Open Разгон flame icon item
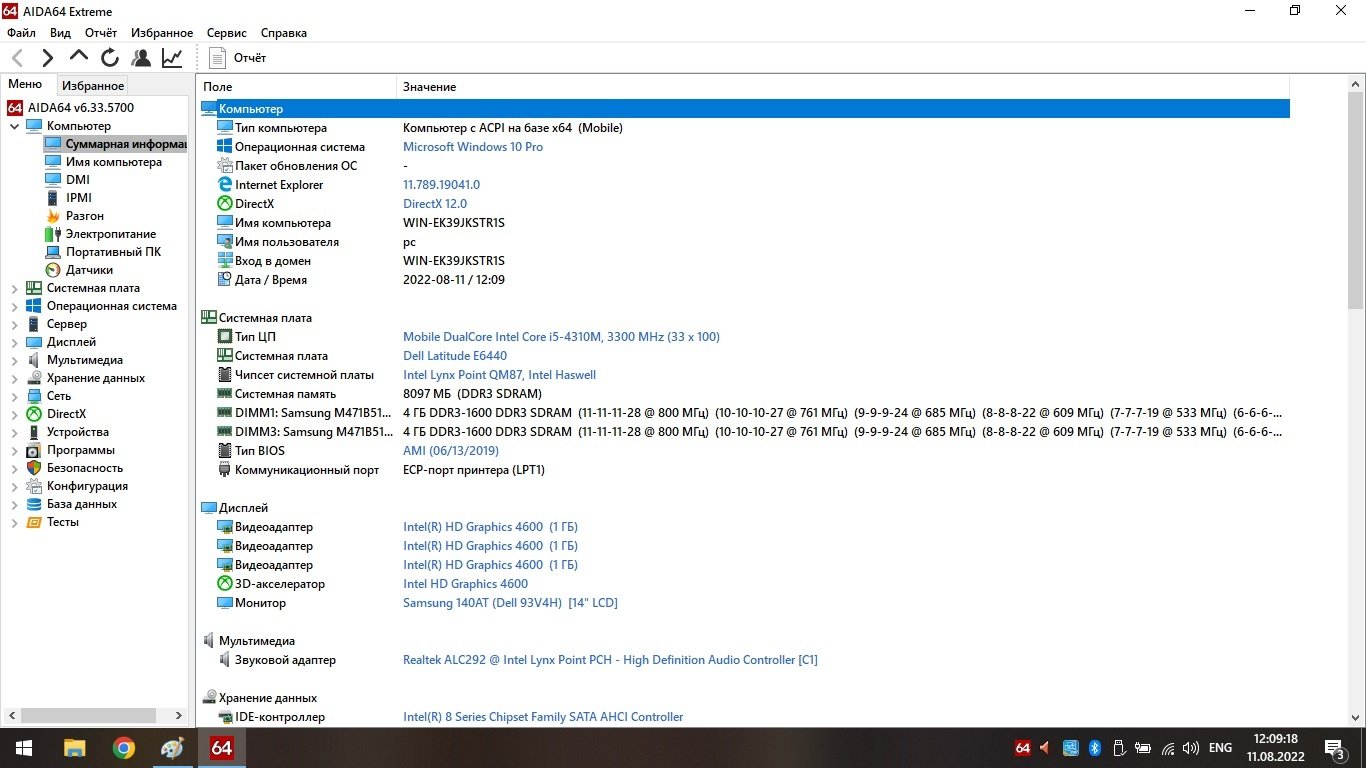The height and width of the screenshot is (768, 1366). [53, 216]
